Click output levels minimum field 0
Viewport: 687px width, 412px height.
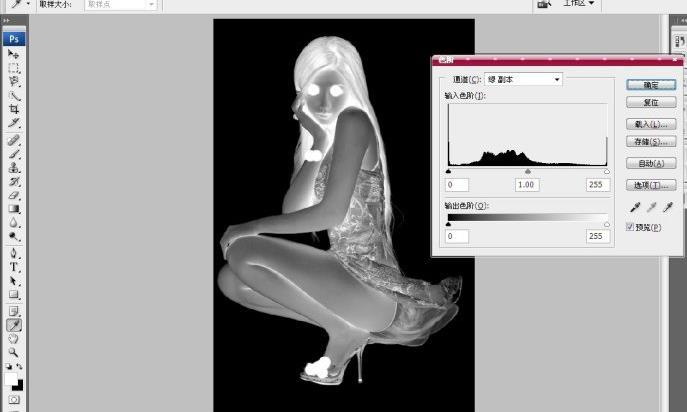click(457, 236)
